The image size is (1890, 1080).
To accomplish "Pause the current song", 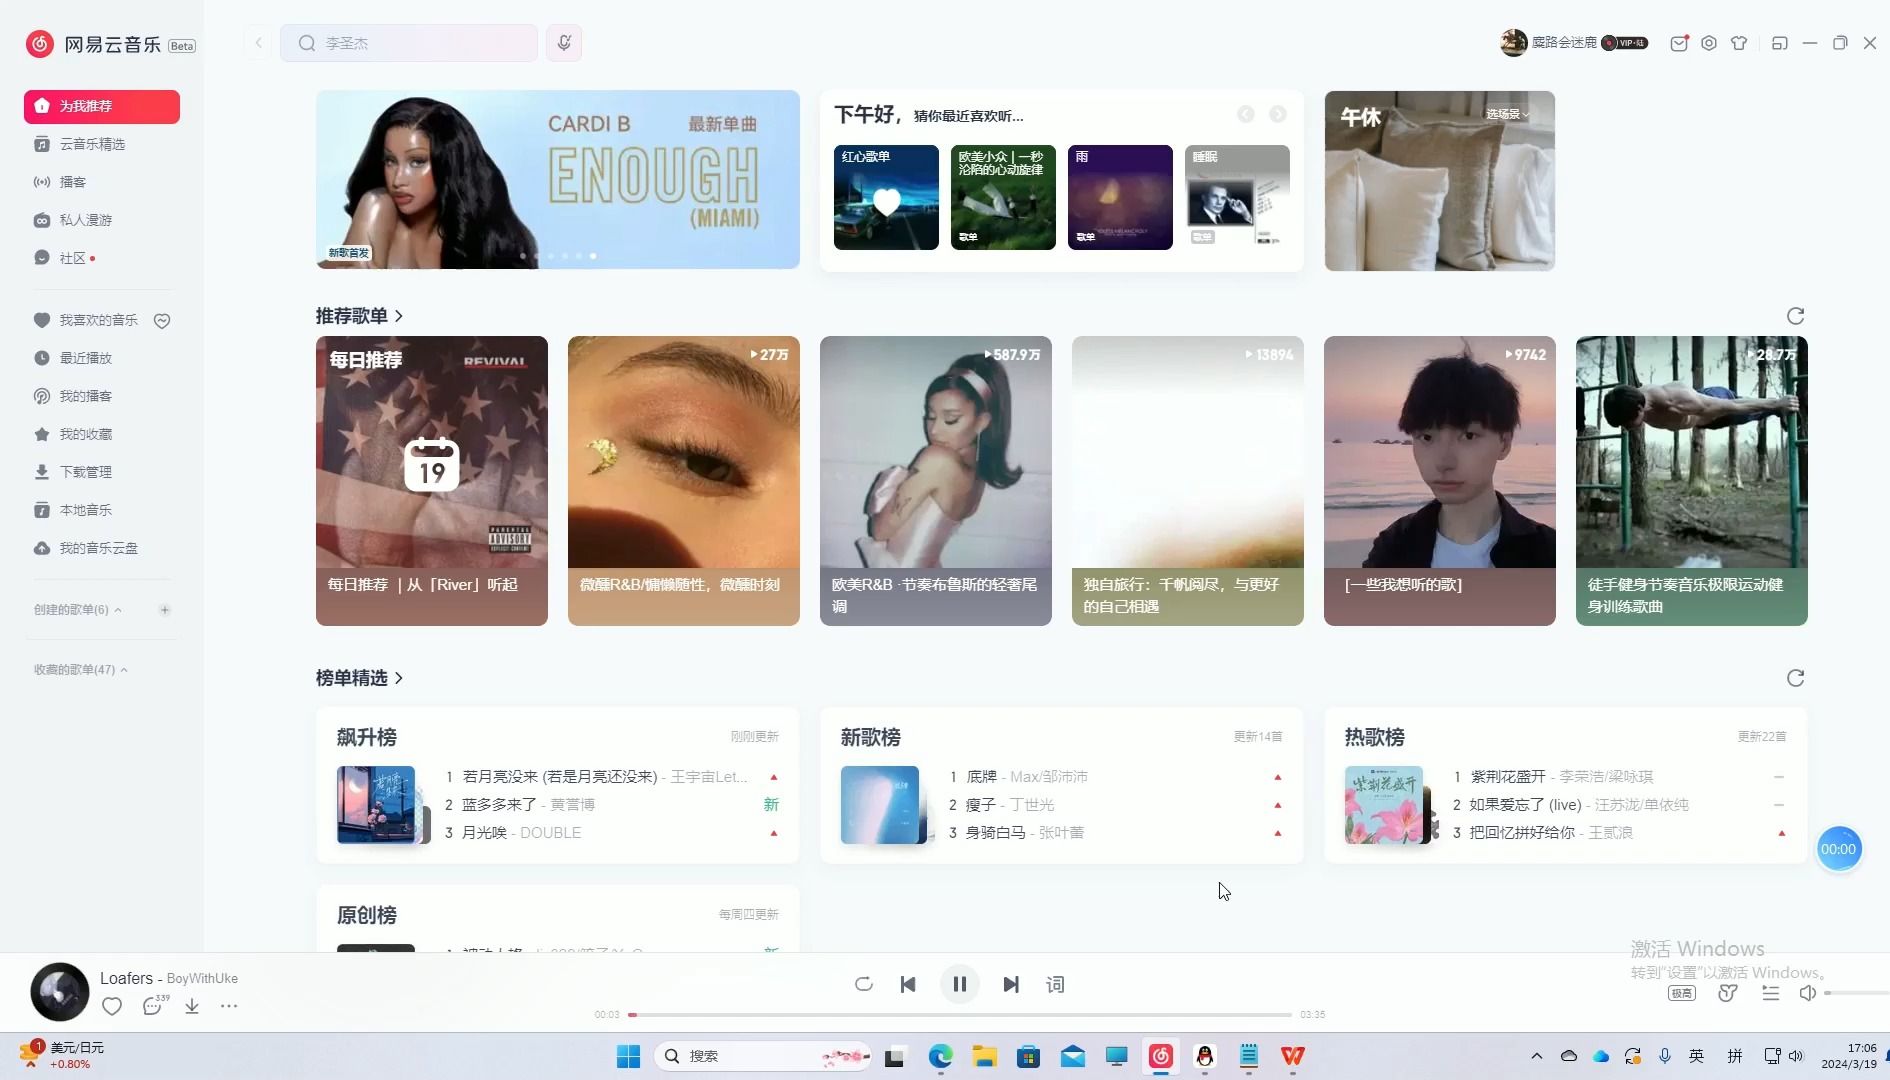I will click(960, 985).
